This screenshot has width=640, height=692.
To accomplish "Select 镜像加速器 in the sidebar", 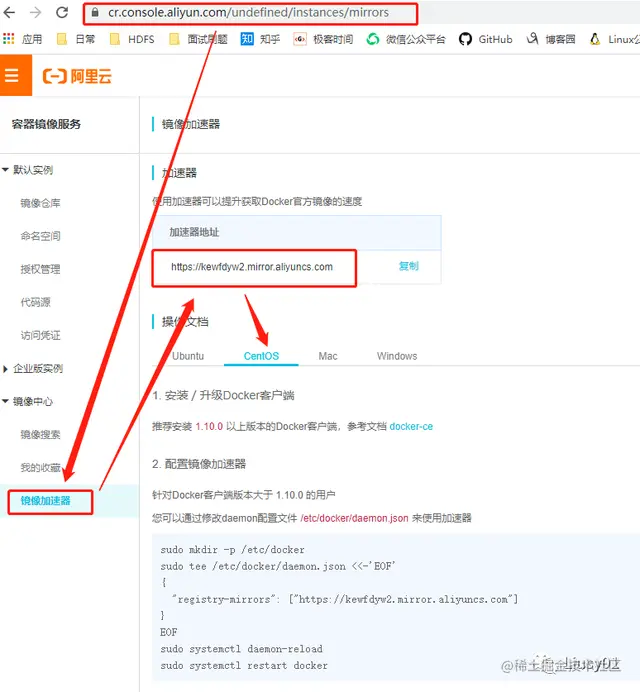I will click(45, 501).
